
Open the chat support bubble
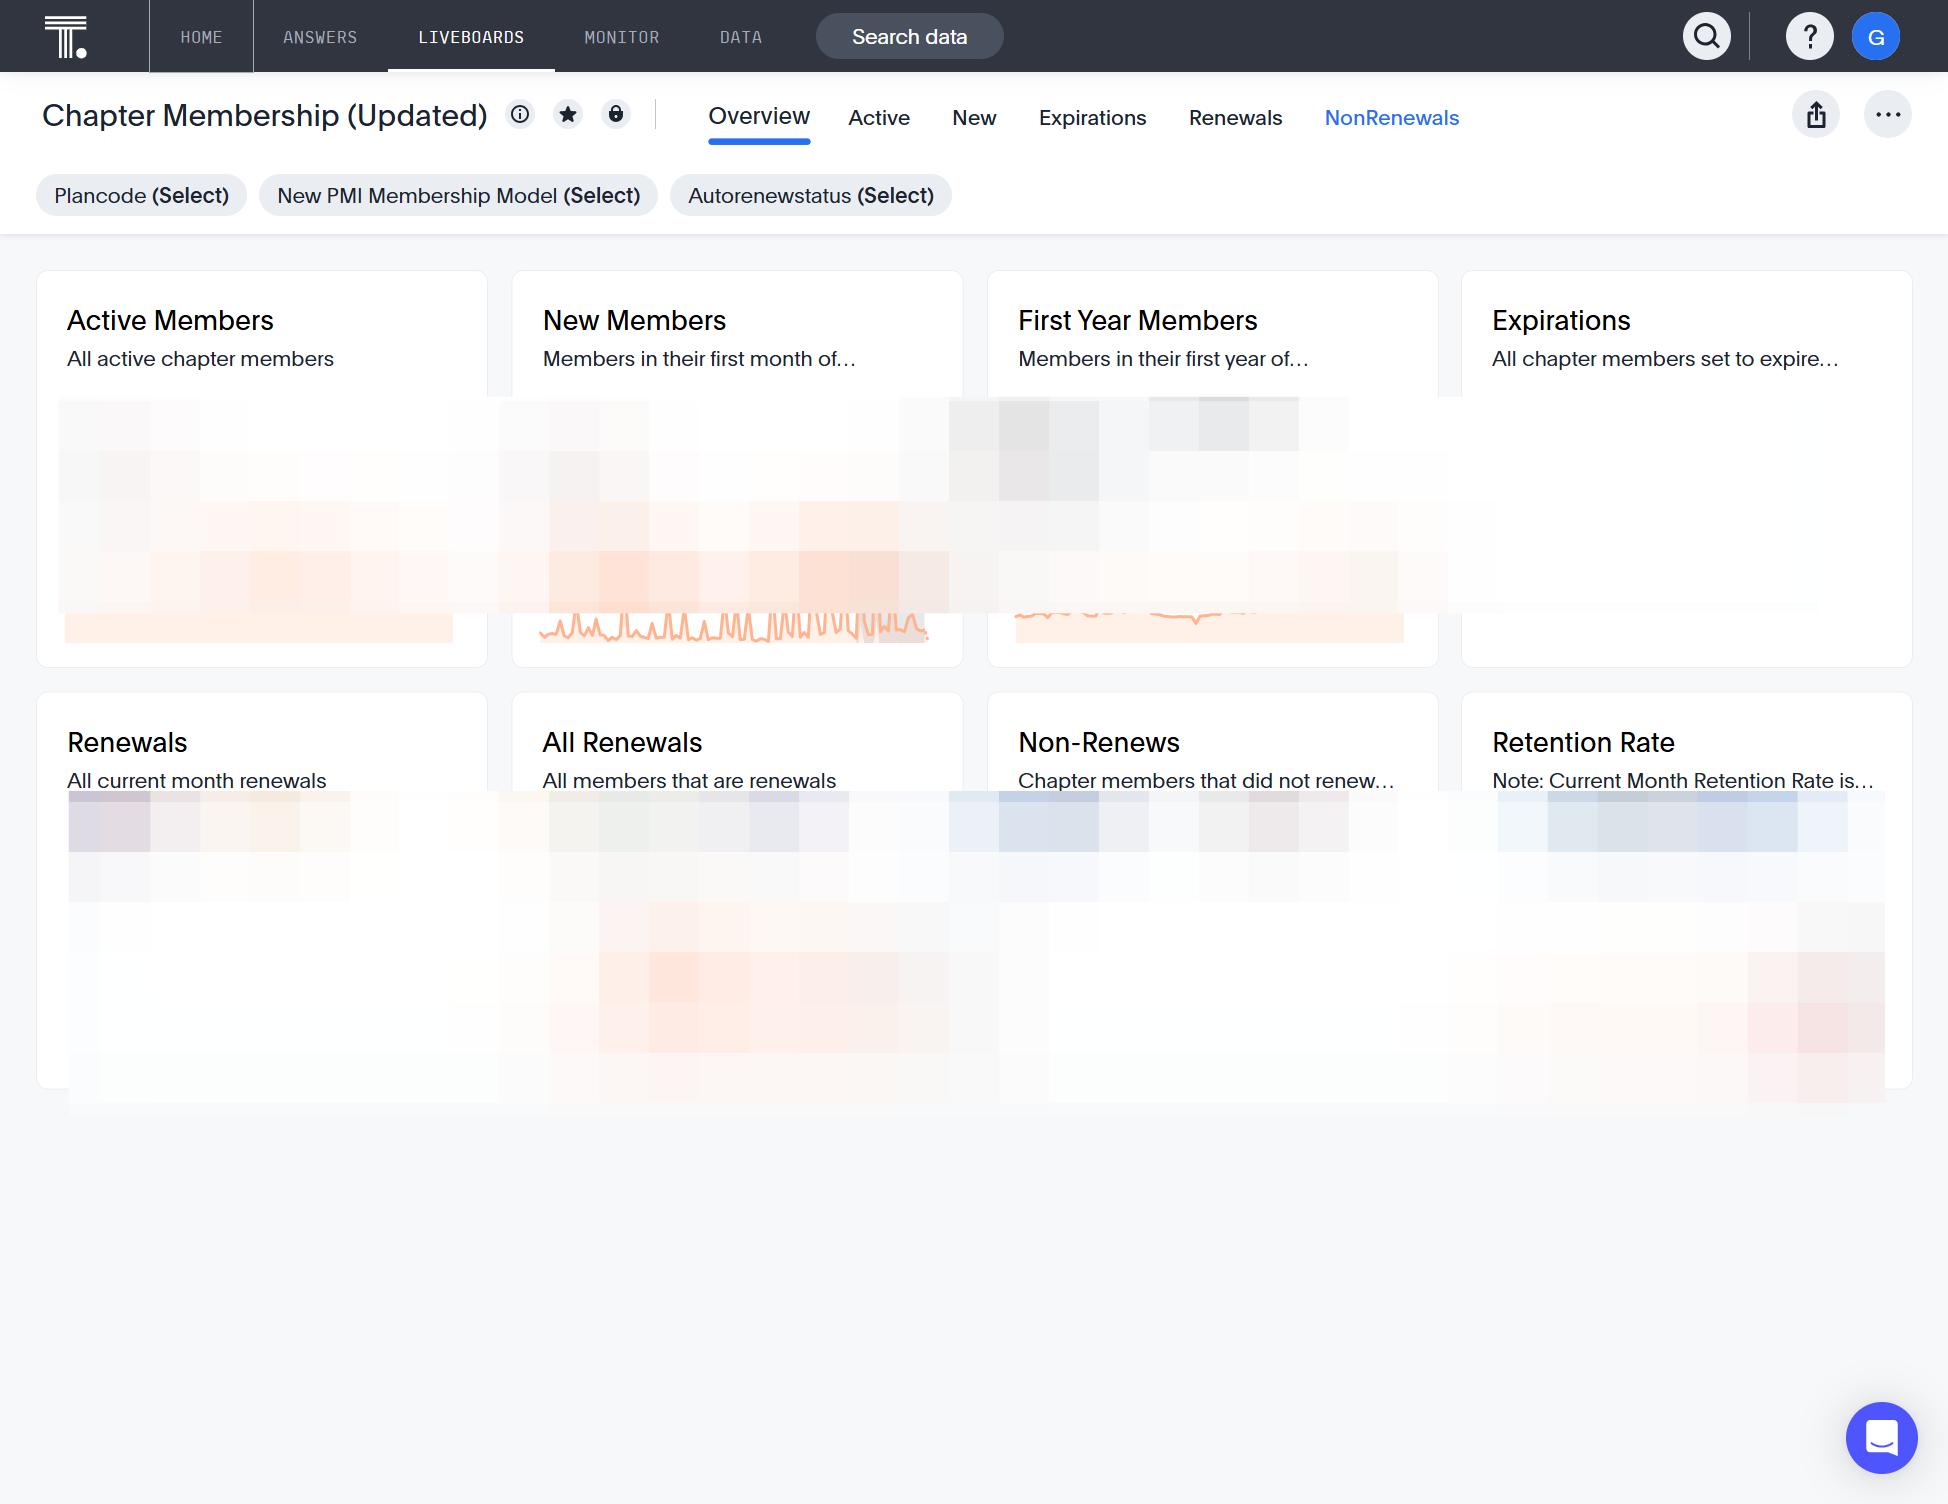[1882, 1438]
